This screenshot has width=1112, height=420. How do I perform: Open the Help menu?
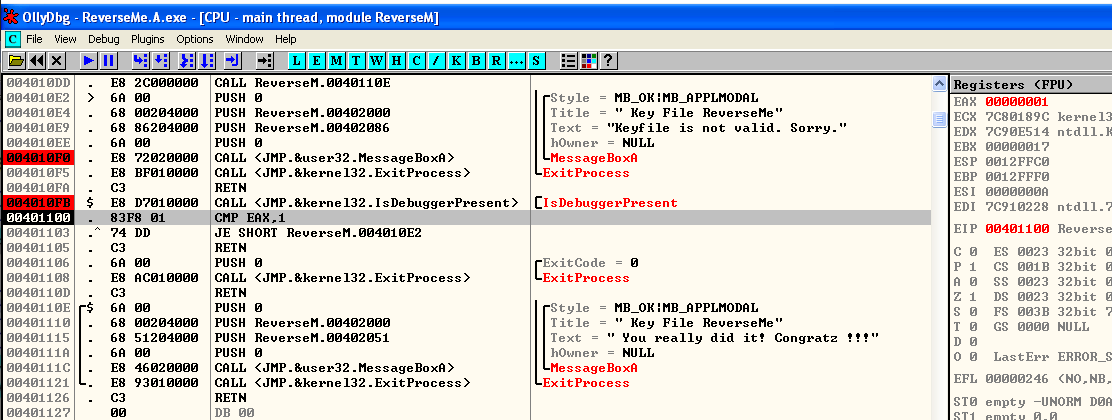[x=286, y=39]
